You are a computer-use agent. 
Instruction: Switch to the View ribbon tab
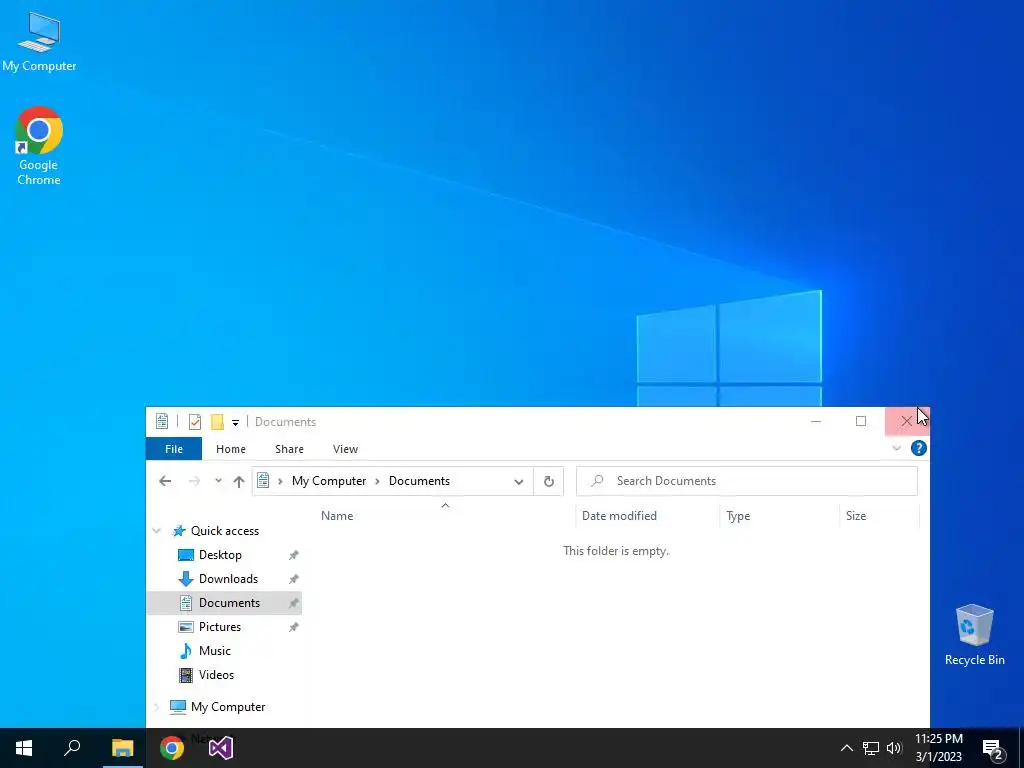coord(345,449)
